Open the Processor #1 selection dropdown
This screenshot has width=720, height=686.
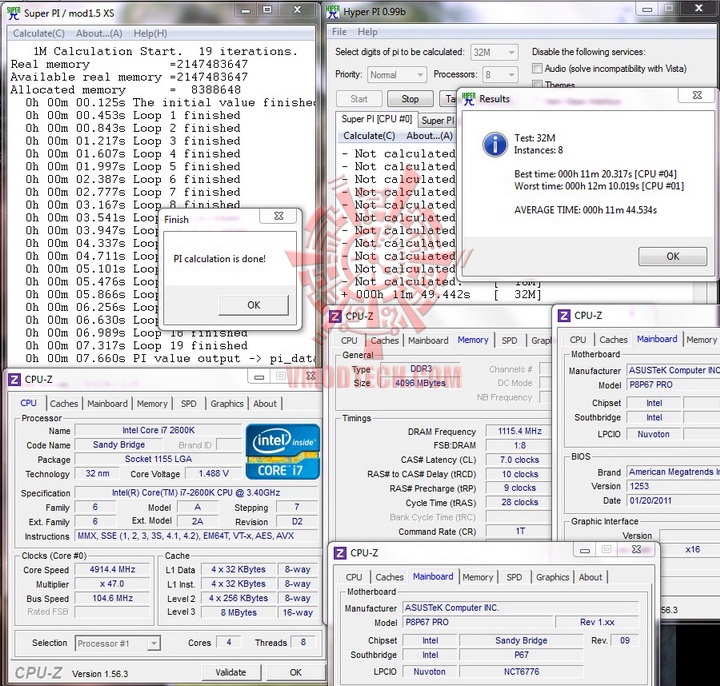pos(118,643)
